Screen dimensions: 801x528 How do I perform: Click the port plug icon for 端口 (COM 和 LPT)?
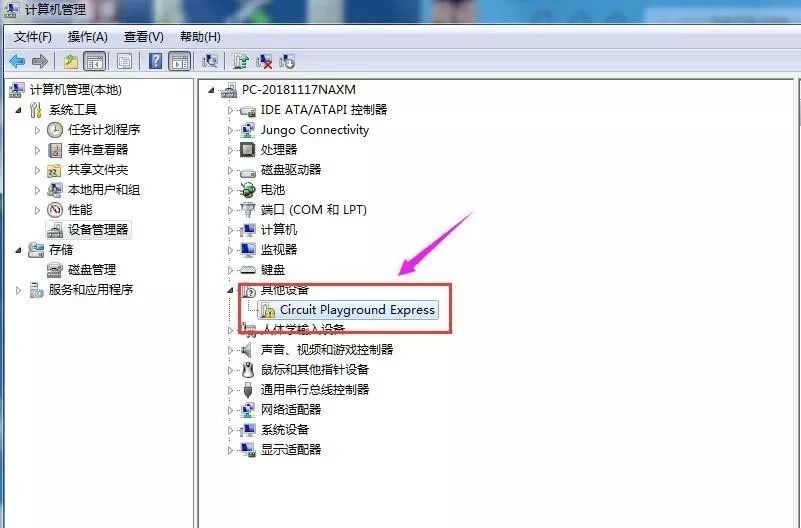[247, 210]
